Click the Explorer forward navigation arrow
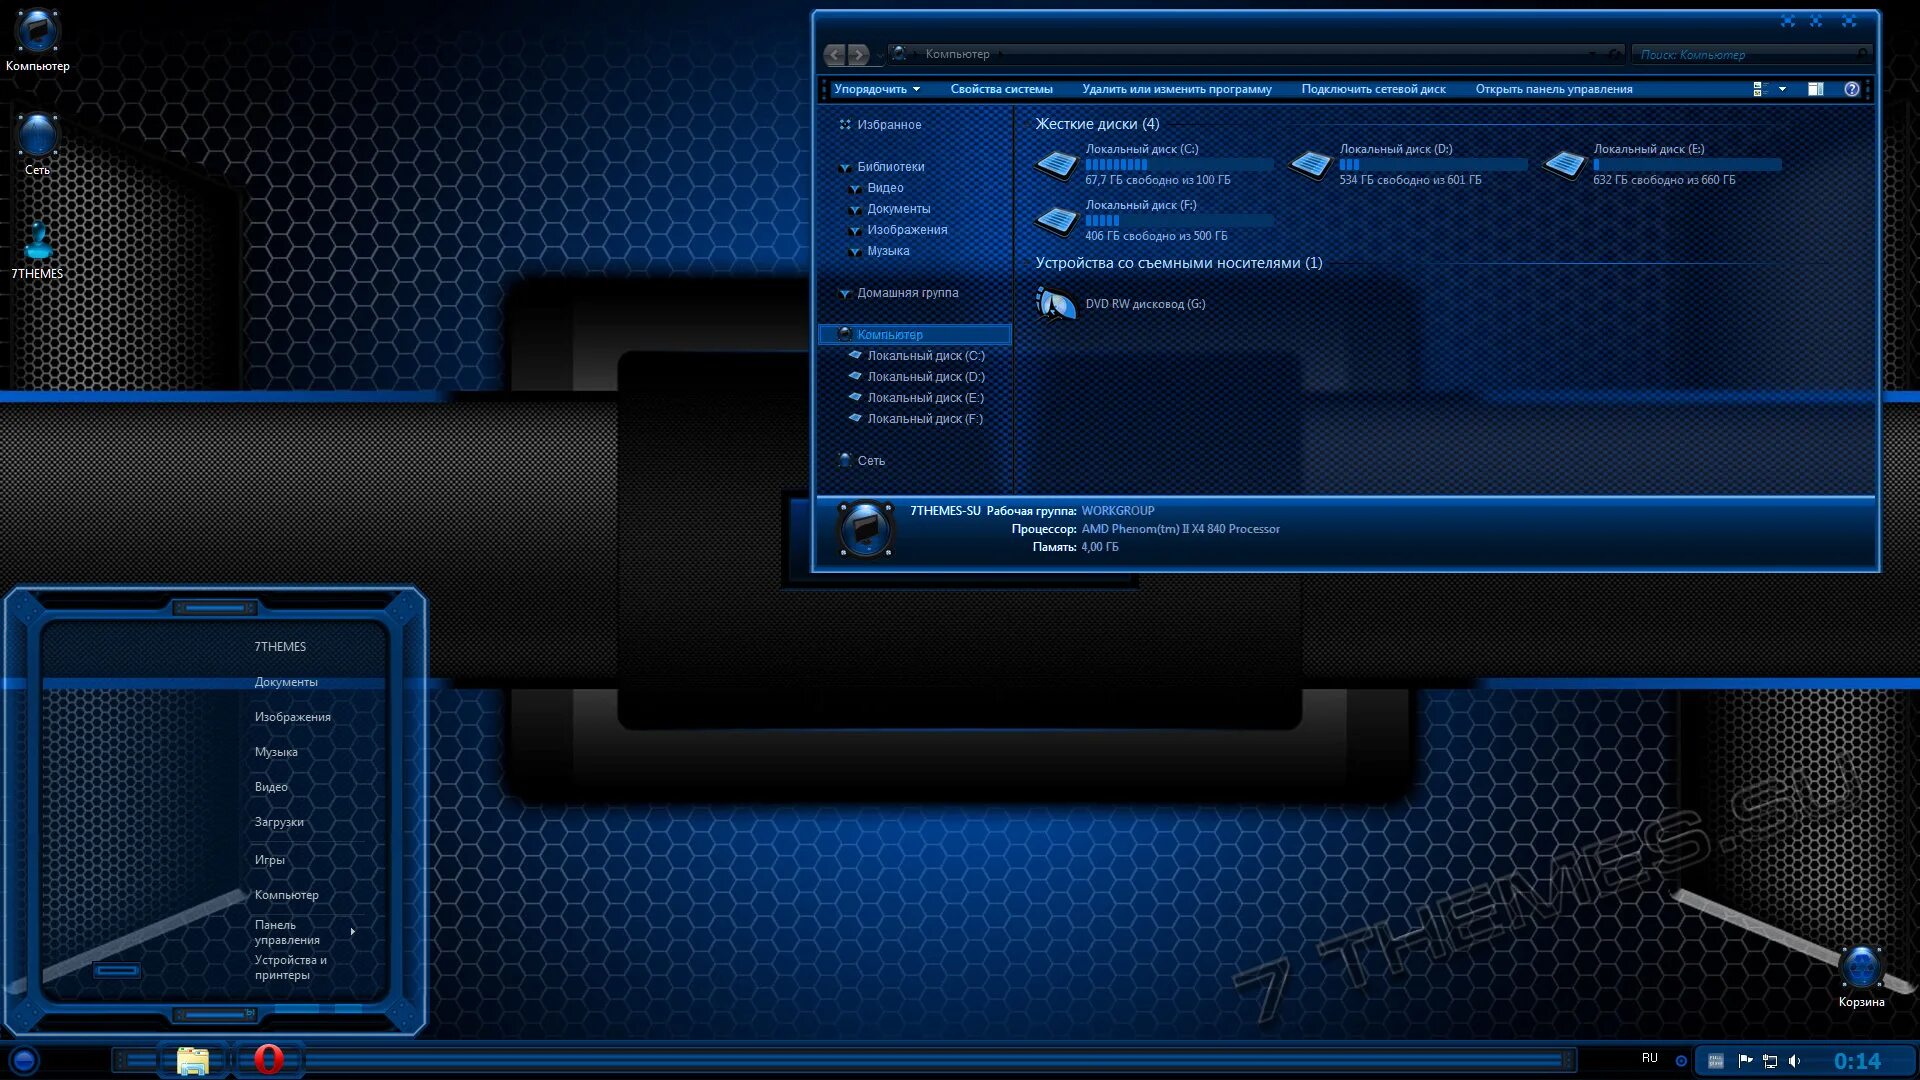This screenshot has height=1080, width=1920. point(858,55)
